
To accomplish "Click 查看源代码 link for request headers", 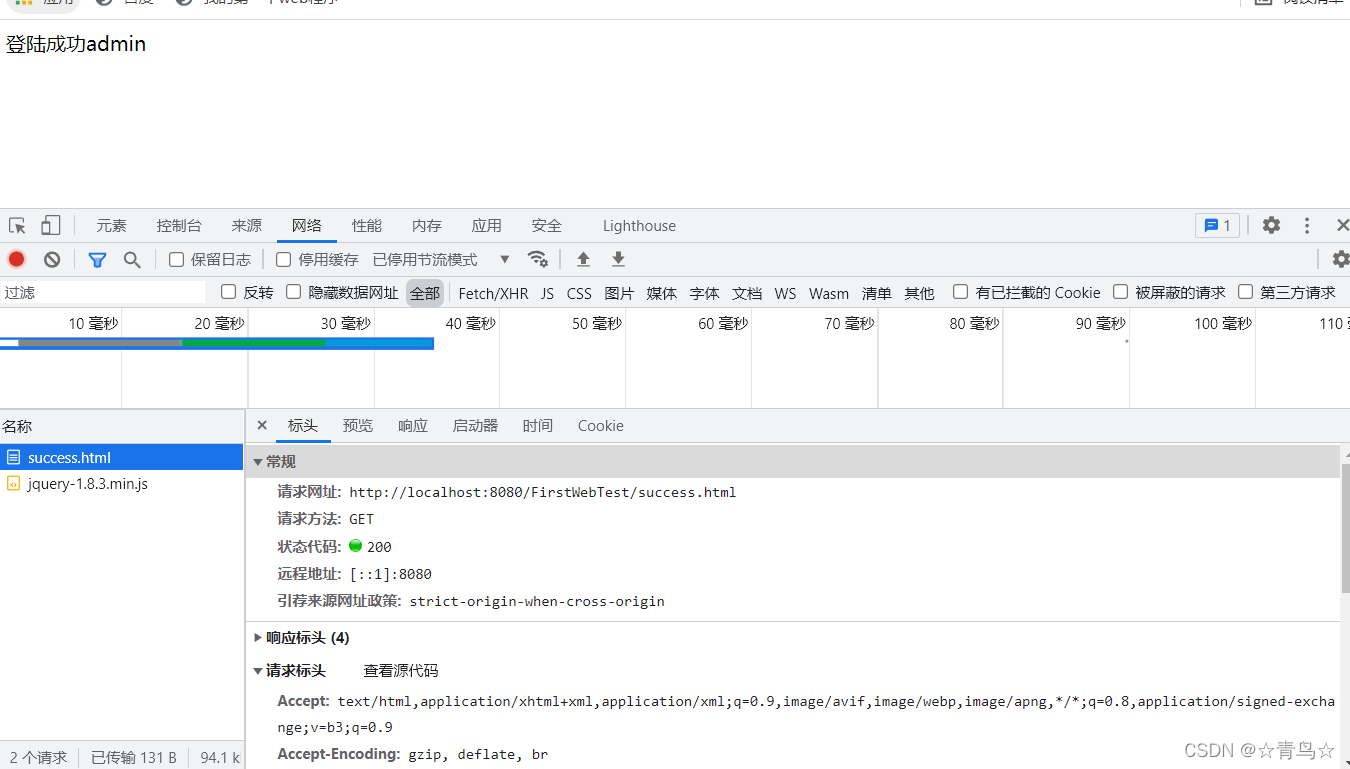I will (401, 670).
